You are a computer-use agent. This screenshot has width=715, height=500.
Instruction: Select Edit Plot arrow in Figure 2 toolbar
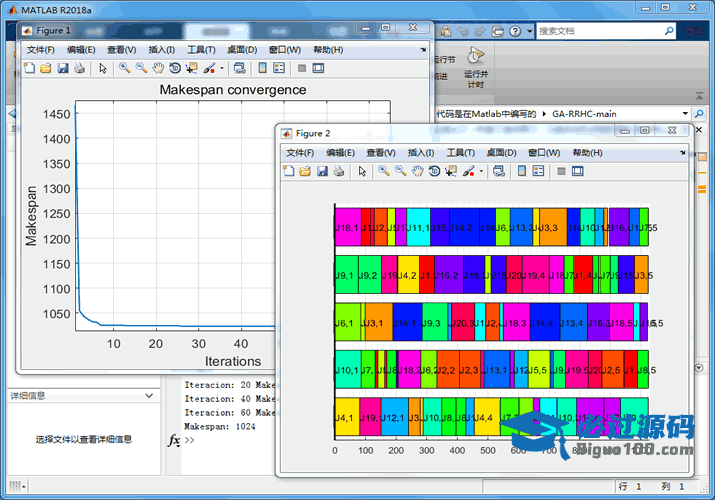(363, 171)
